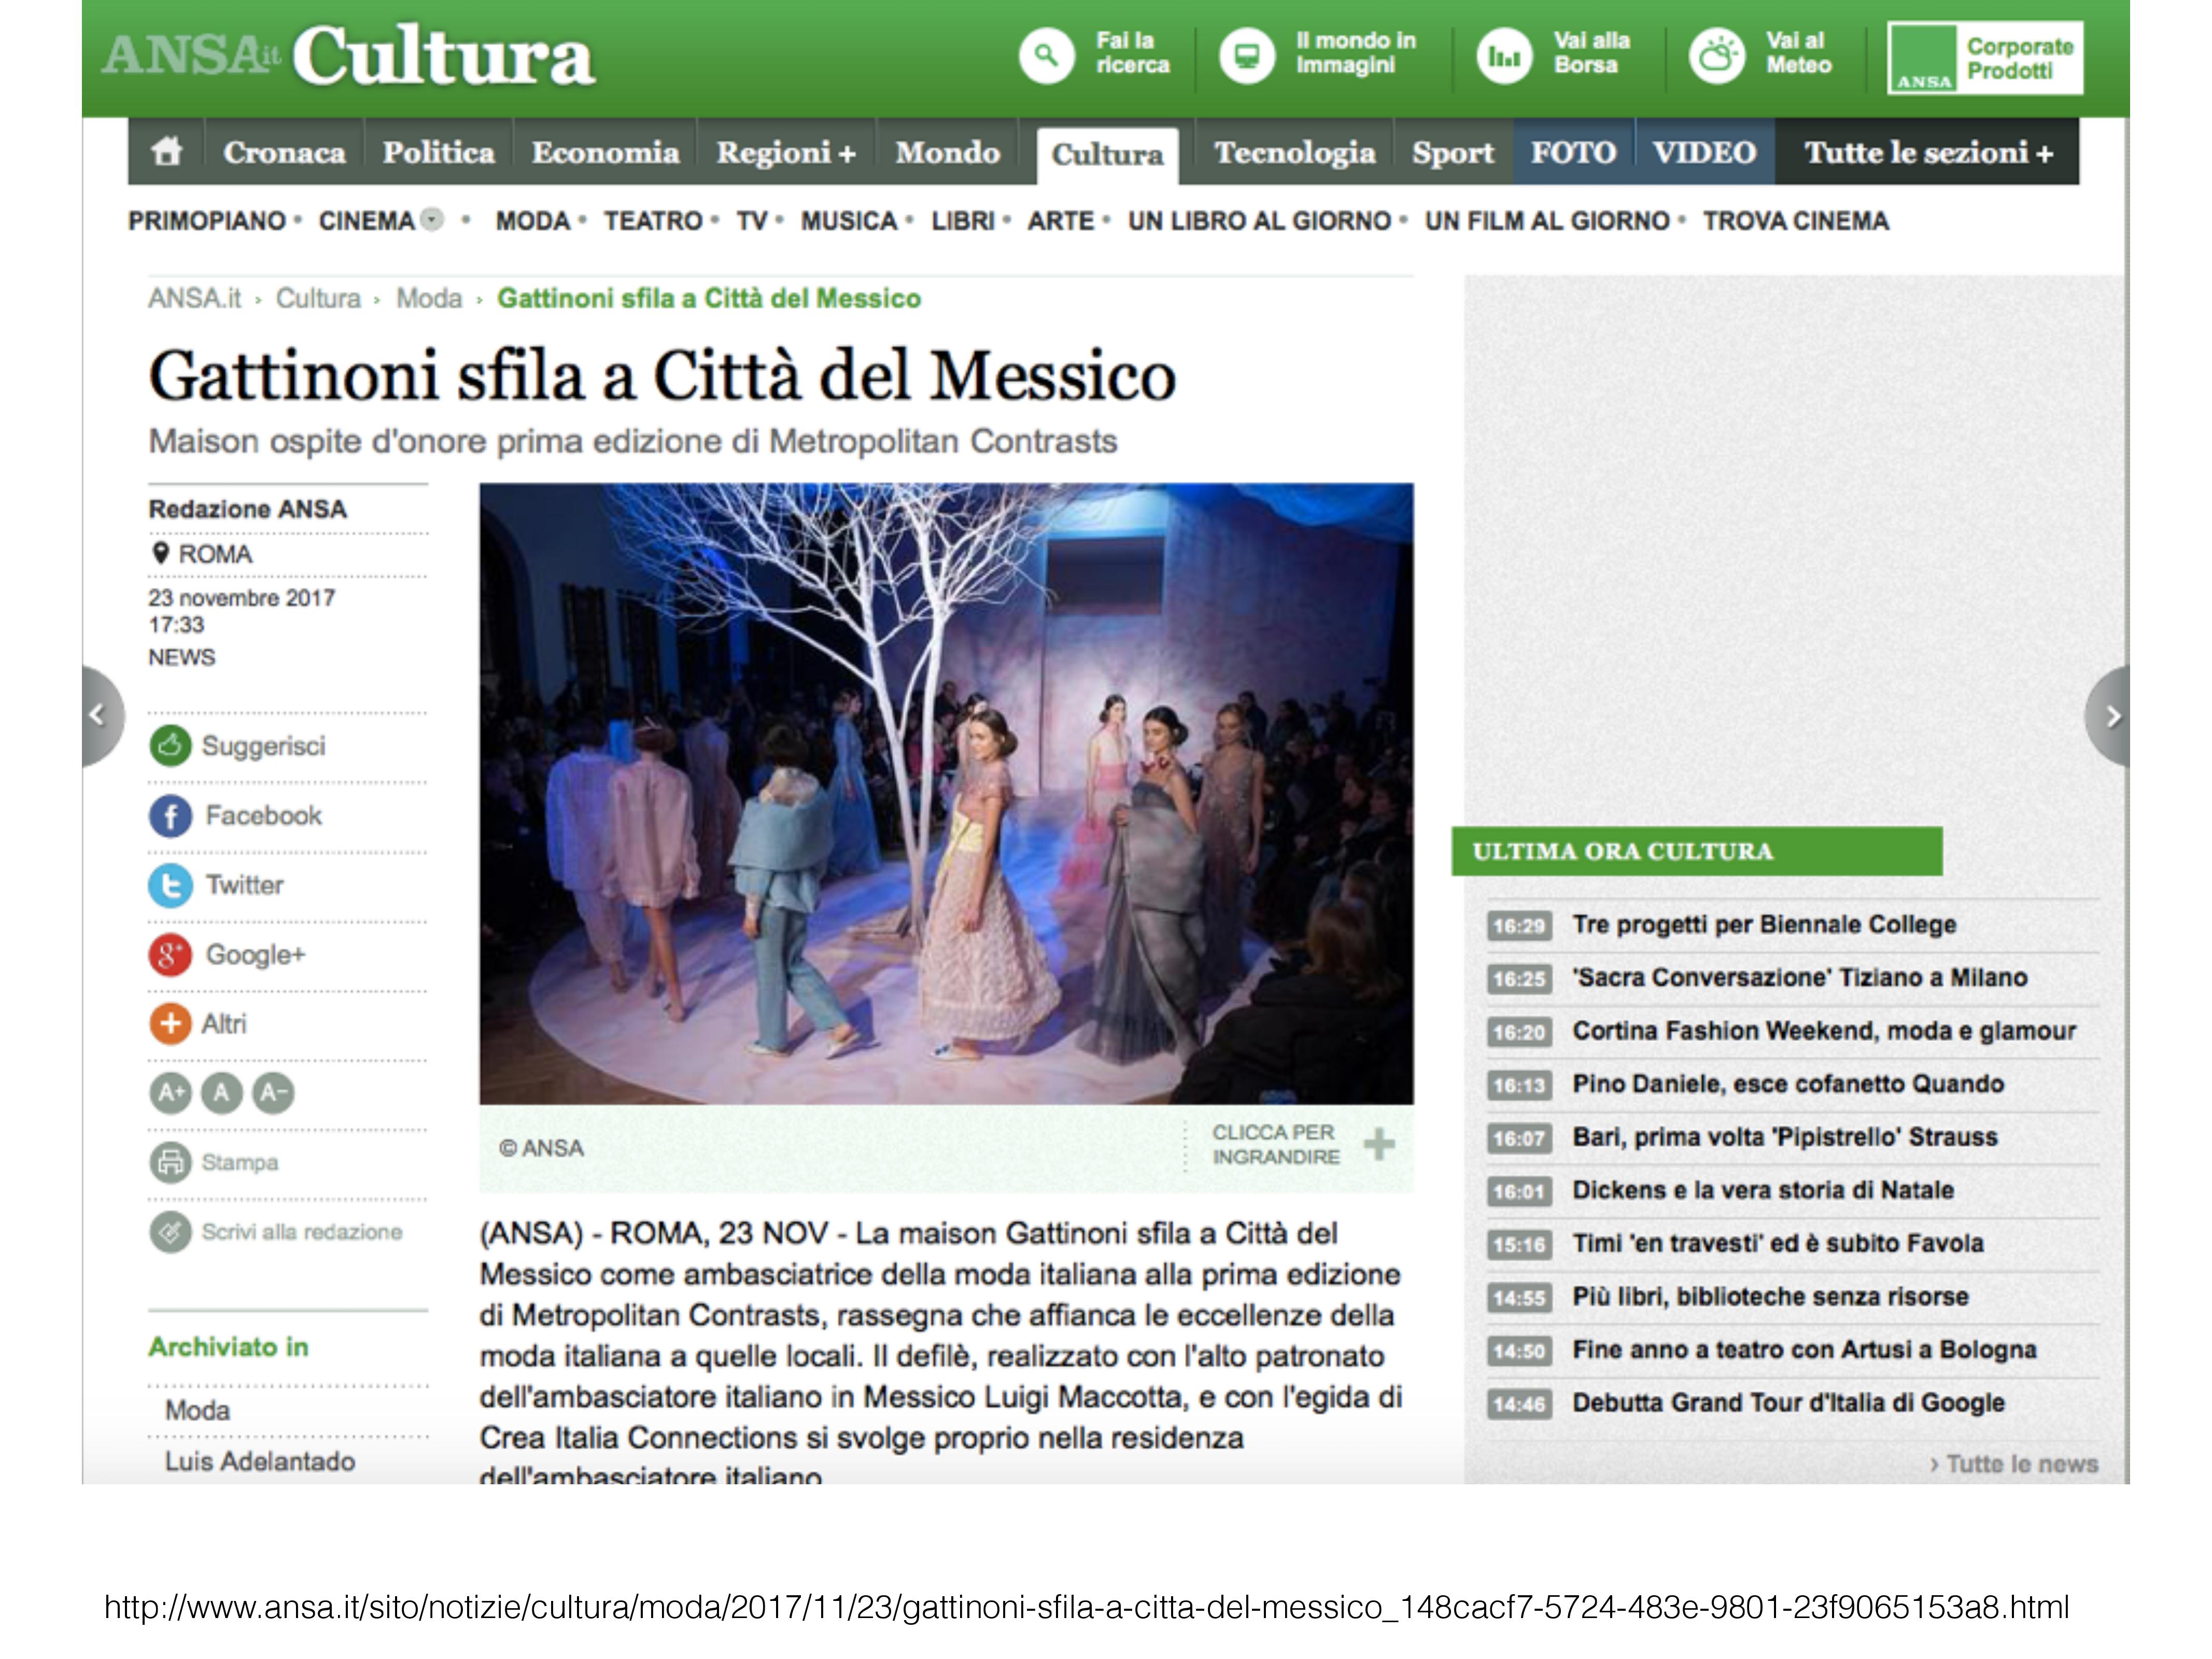Image resolution: width=2212 pixels, height=1659 pixels.
Task: Open Debutta Grand Tour d'Italia di Google
Action: 1788,1403
